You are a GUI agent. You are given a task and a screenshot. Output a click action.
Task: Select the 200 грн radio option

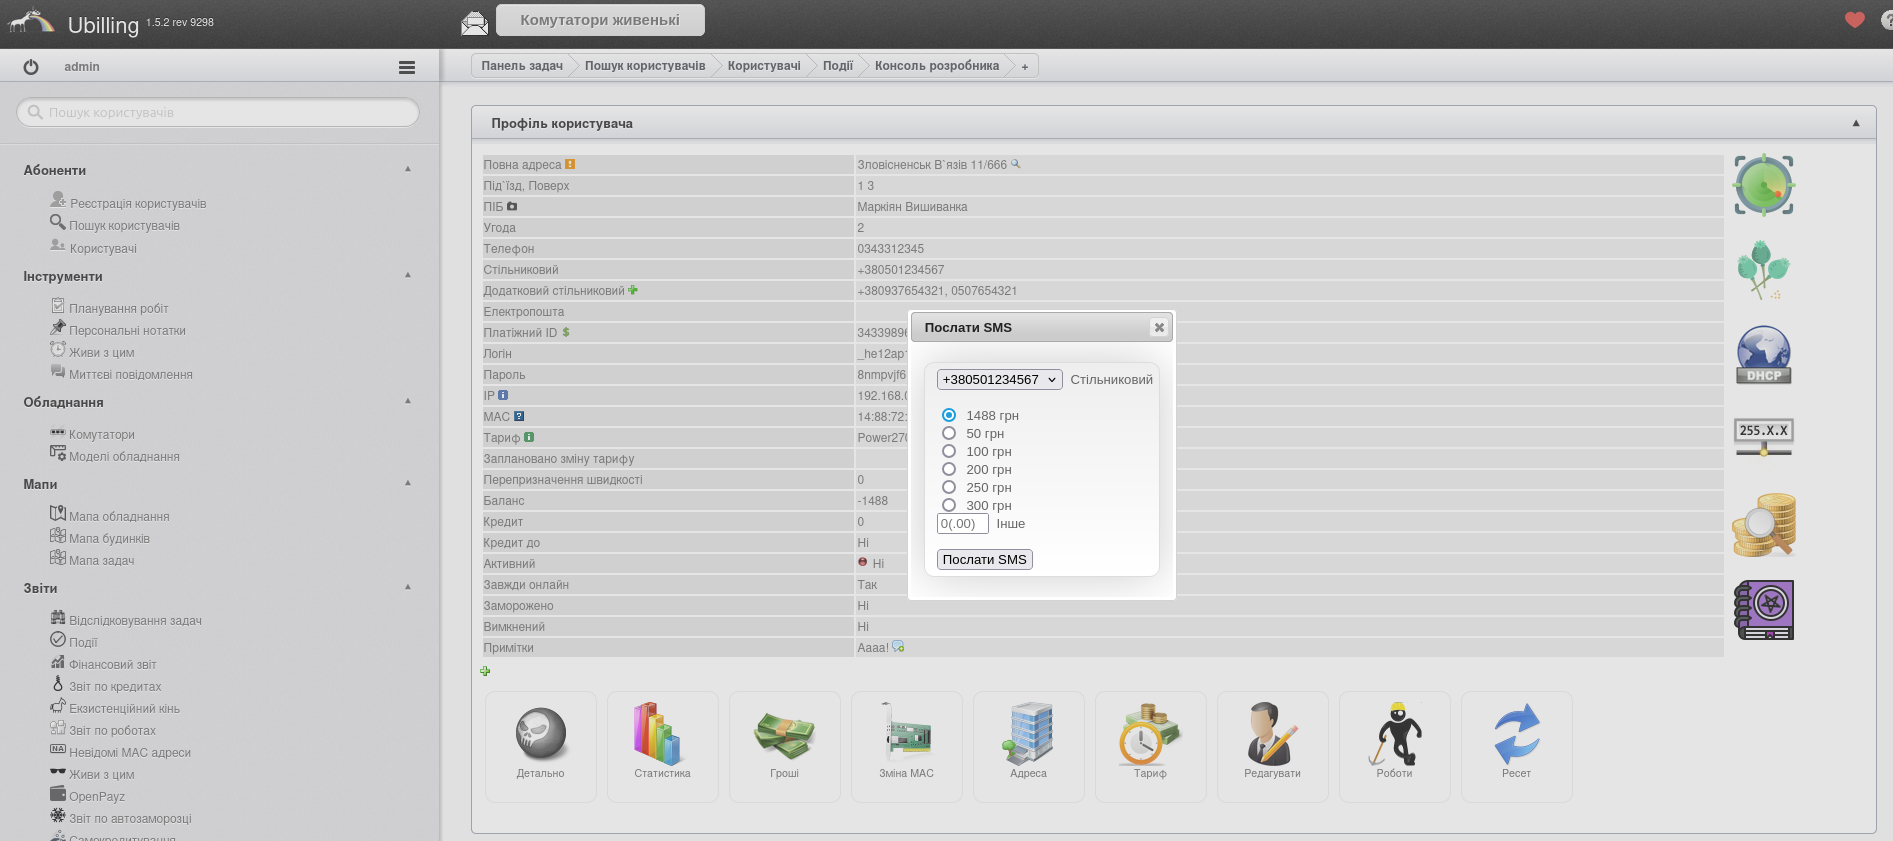(x=949, y=469)
